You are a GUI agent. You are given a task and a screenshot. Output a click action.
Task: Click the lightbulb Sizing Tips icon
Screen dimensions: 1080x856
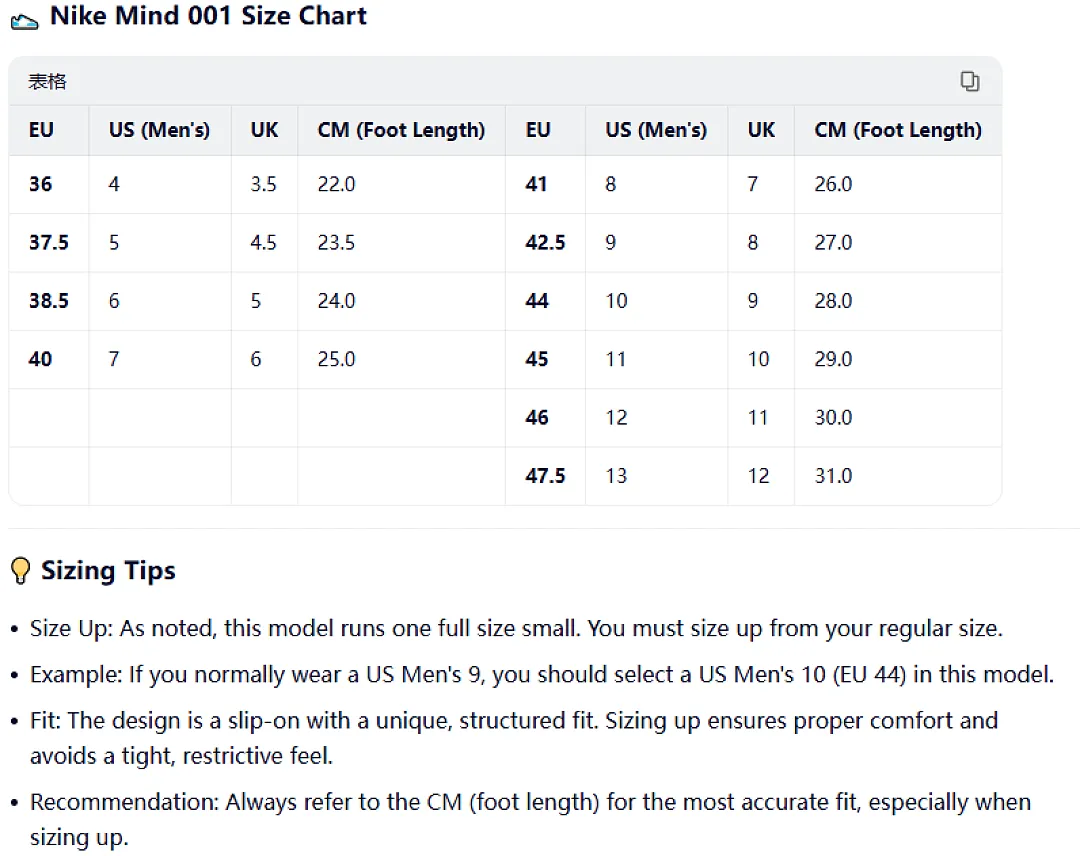[21, 571]
